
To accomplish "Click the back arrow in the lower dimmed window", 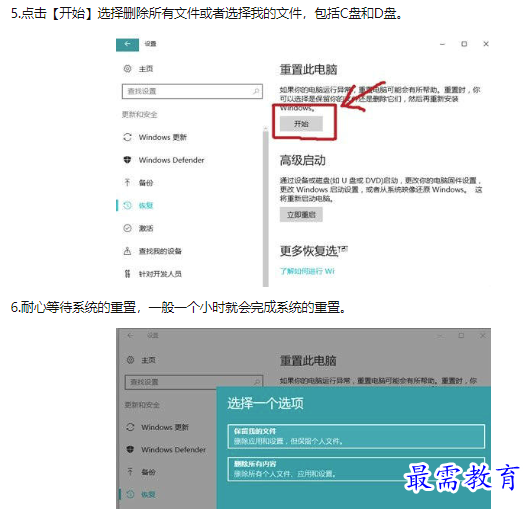I will tap(130, 335).
